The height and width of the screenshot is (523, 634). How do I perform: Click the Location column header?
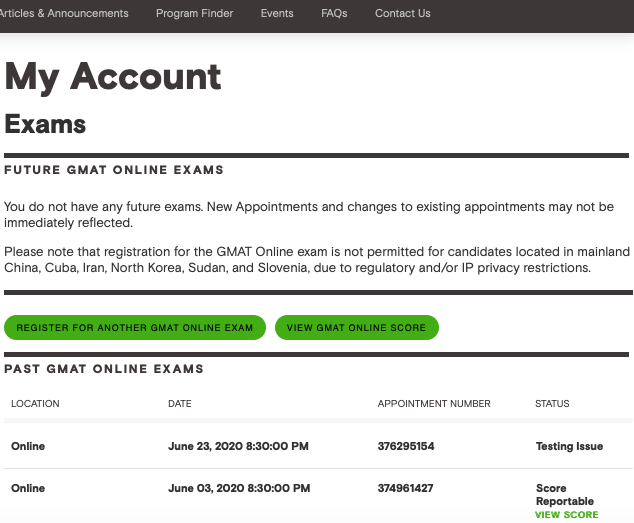click(35, 404)
